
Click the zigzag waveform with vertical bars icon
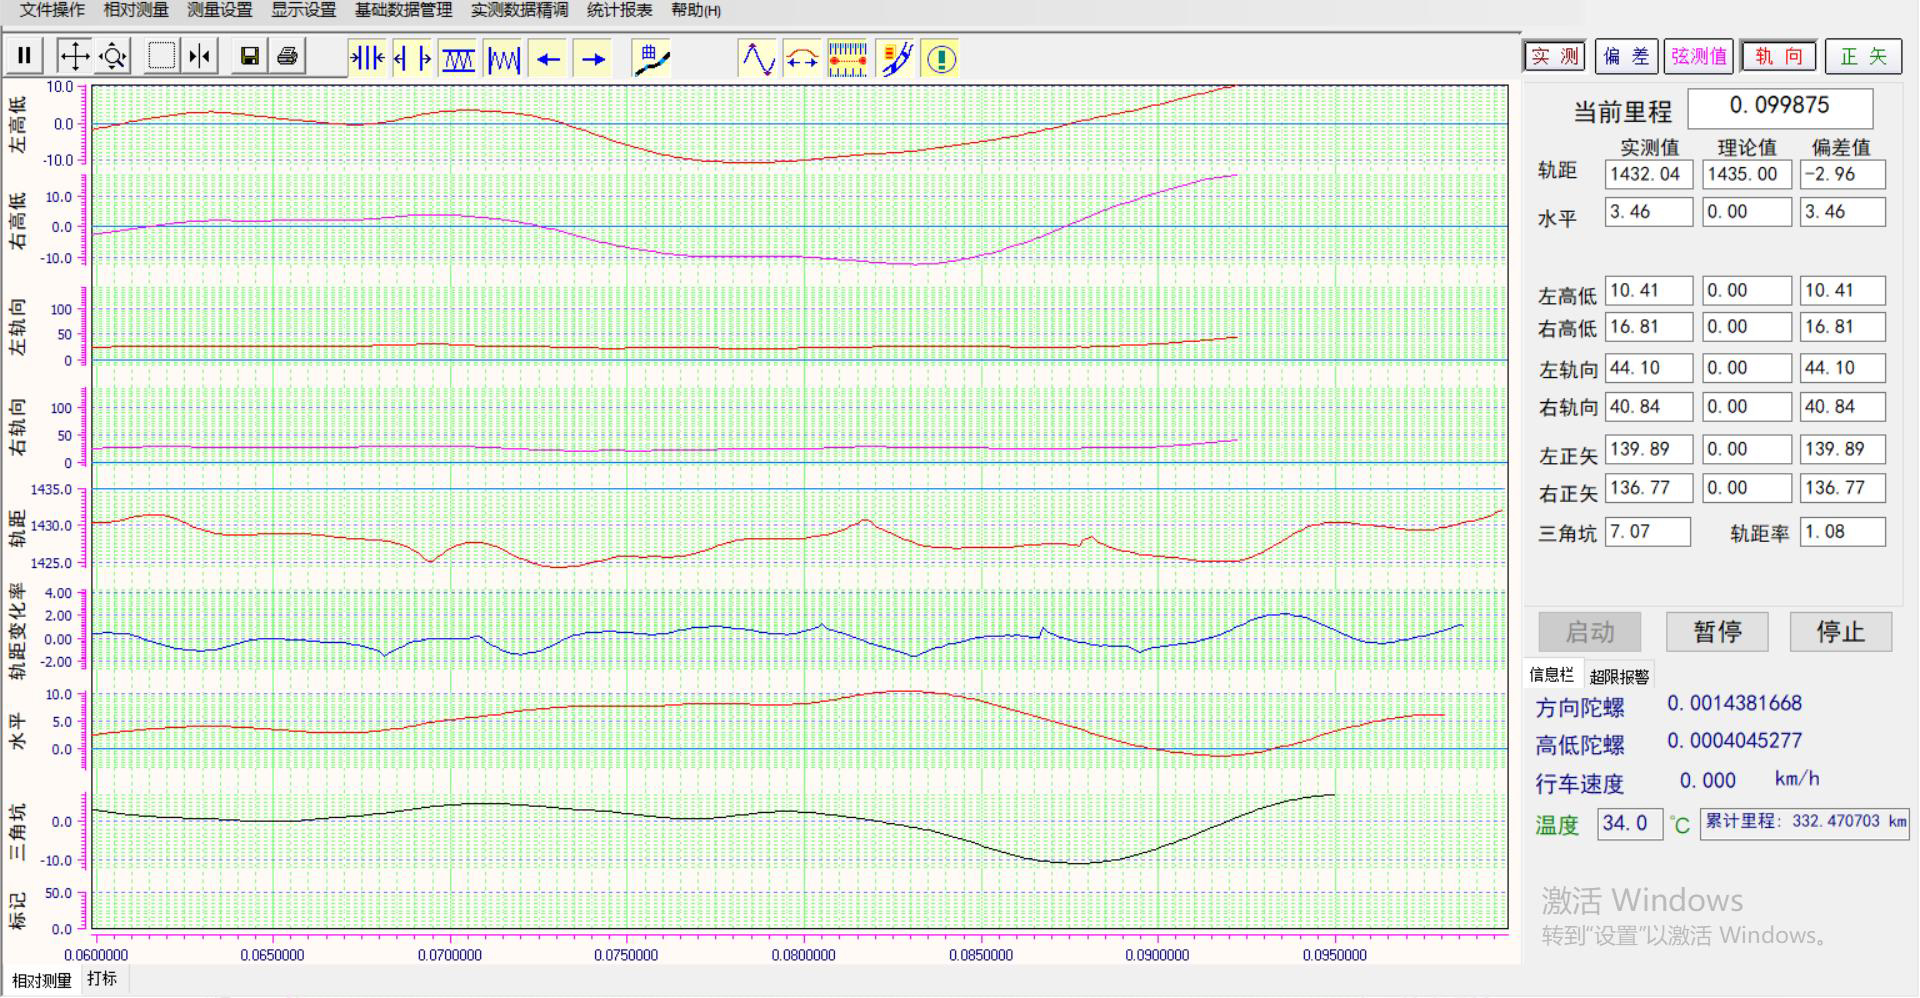pos(503,58)
